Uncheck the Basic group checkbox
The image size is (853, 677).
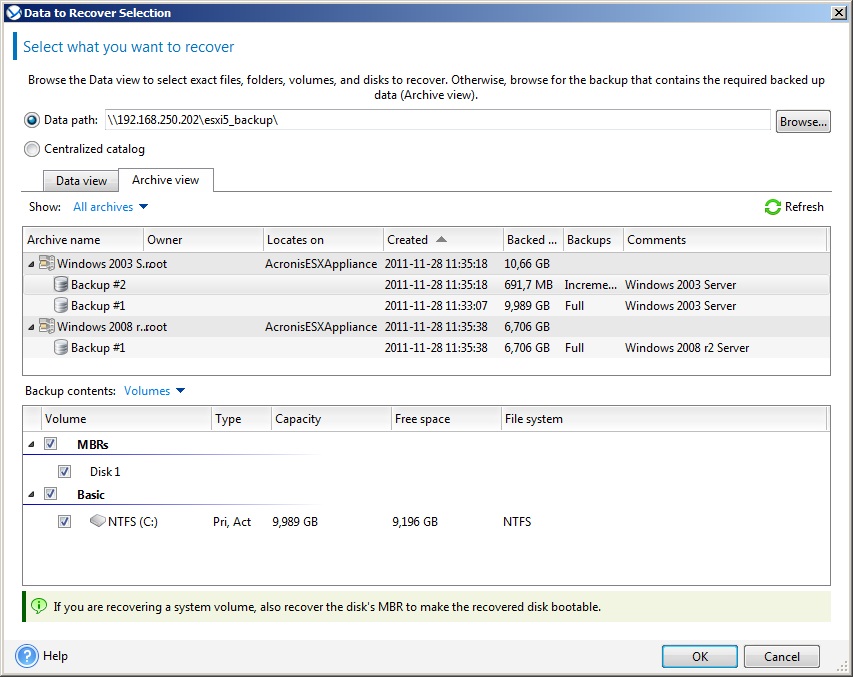coord(51,494)
